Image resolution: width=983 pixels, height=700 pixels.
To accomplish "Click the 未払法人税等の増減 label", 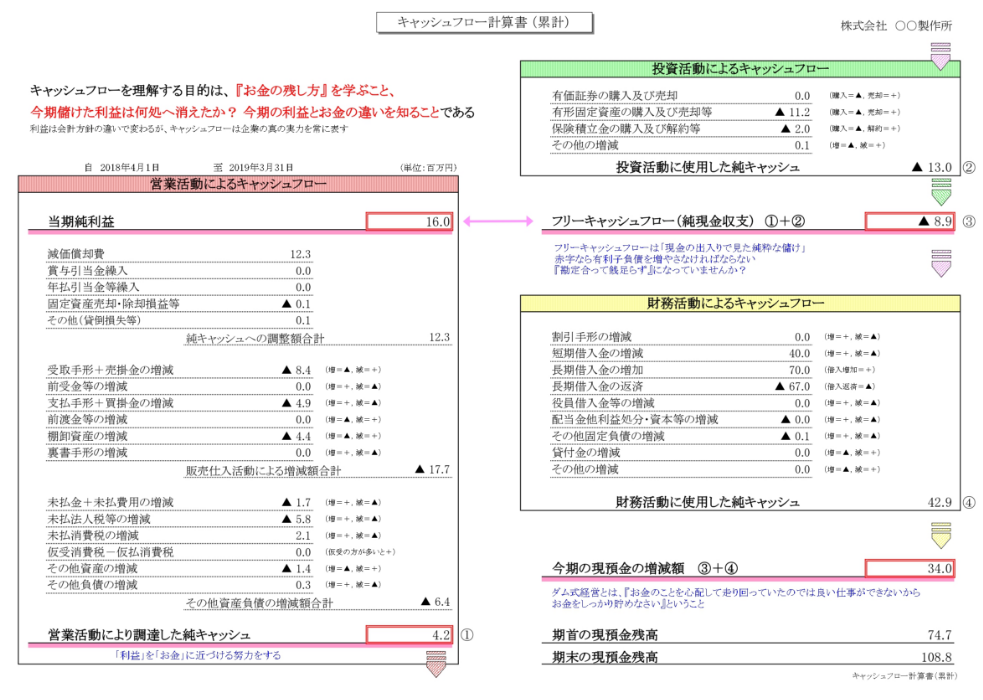I will click(99, 519).
